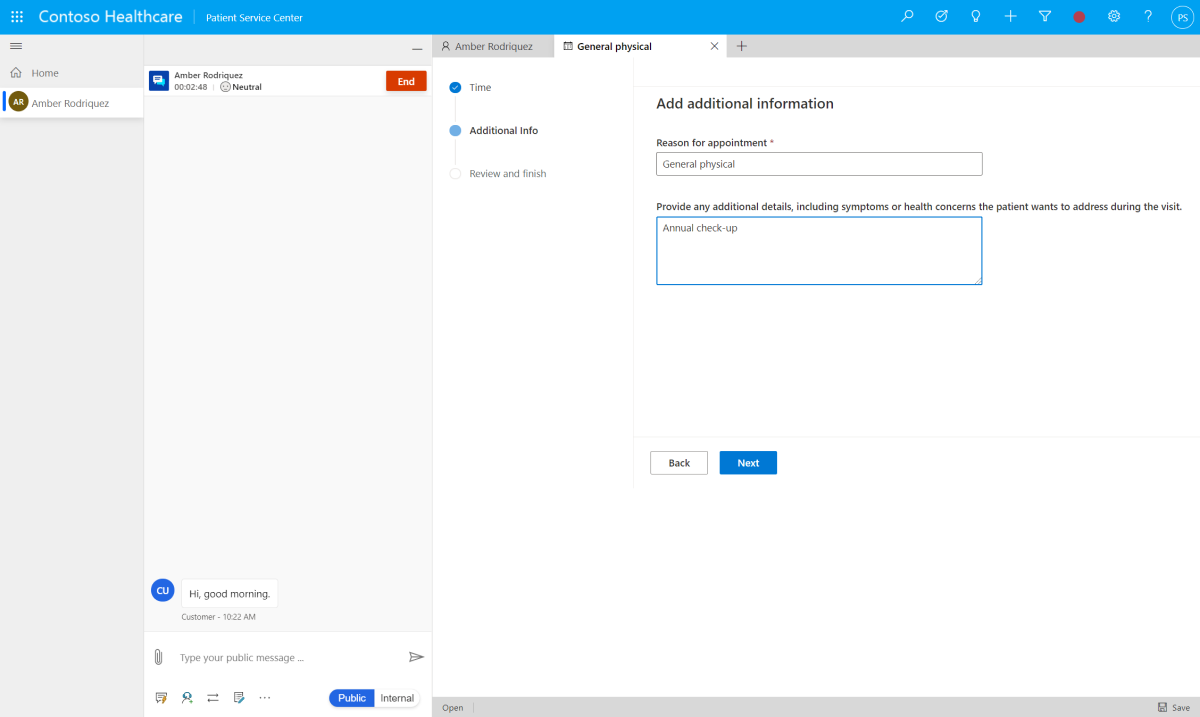Close the General physical tab
Image resolution: width=1200 pixels, height=717 pixels.
point(714,46)
